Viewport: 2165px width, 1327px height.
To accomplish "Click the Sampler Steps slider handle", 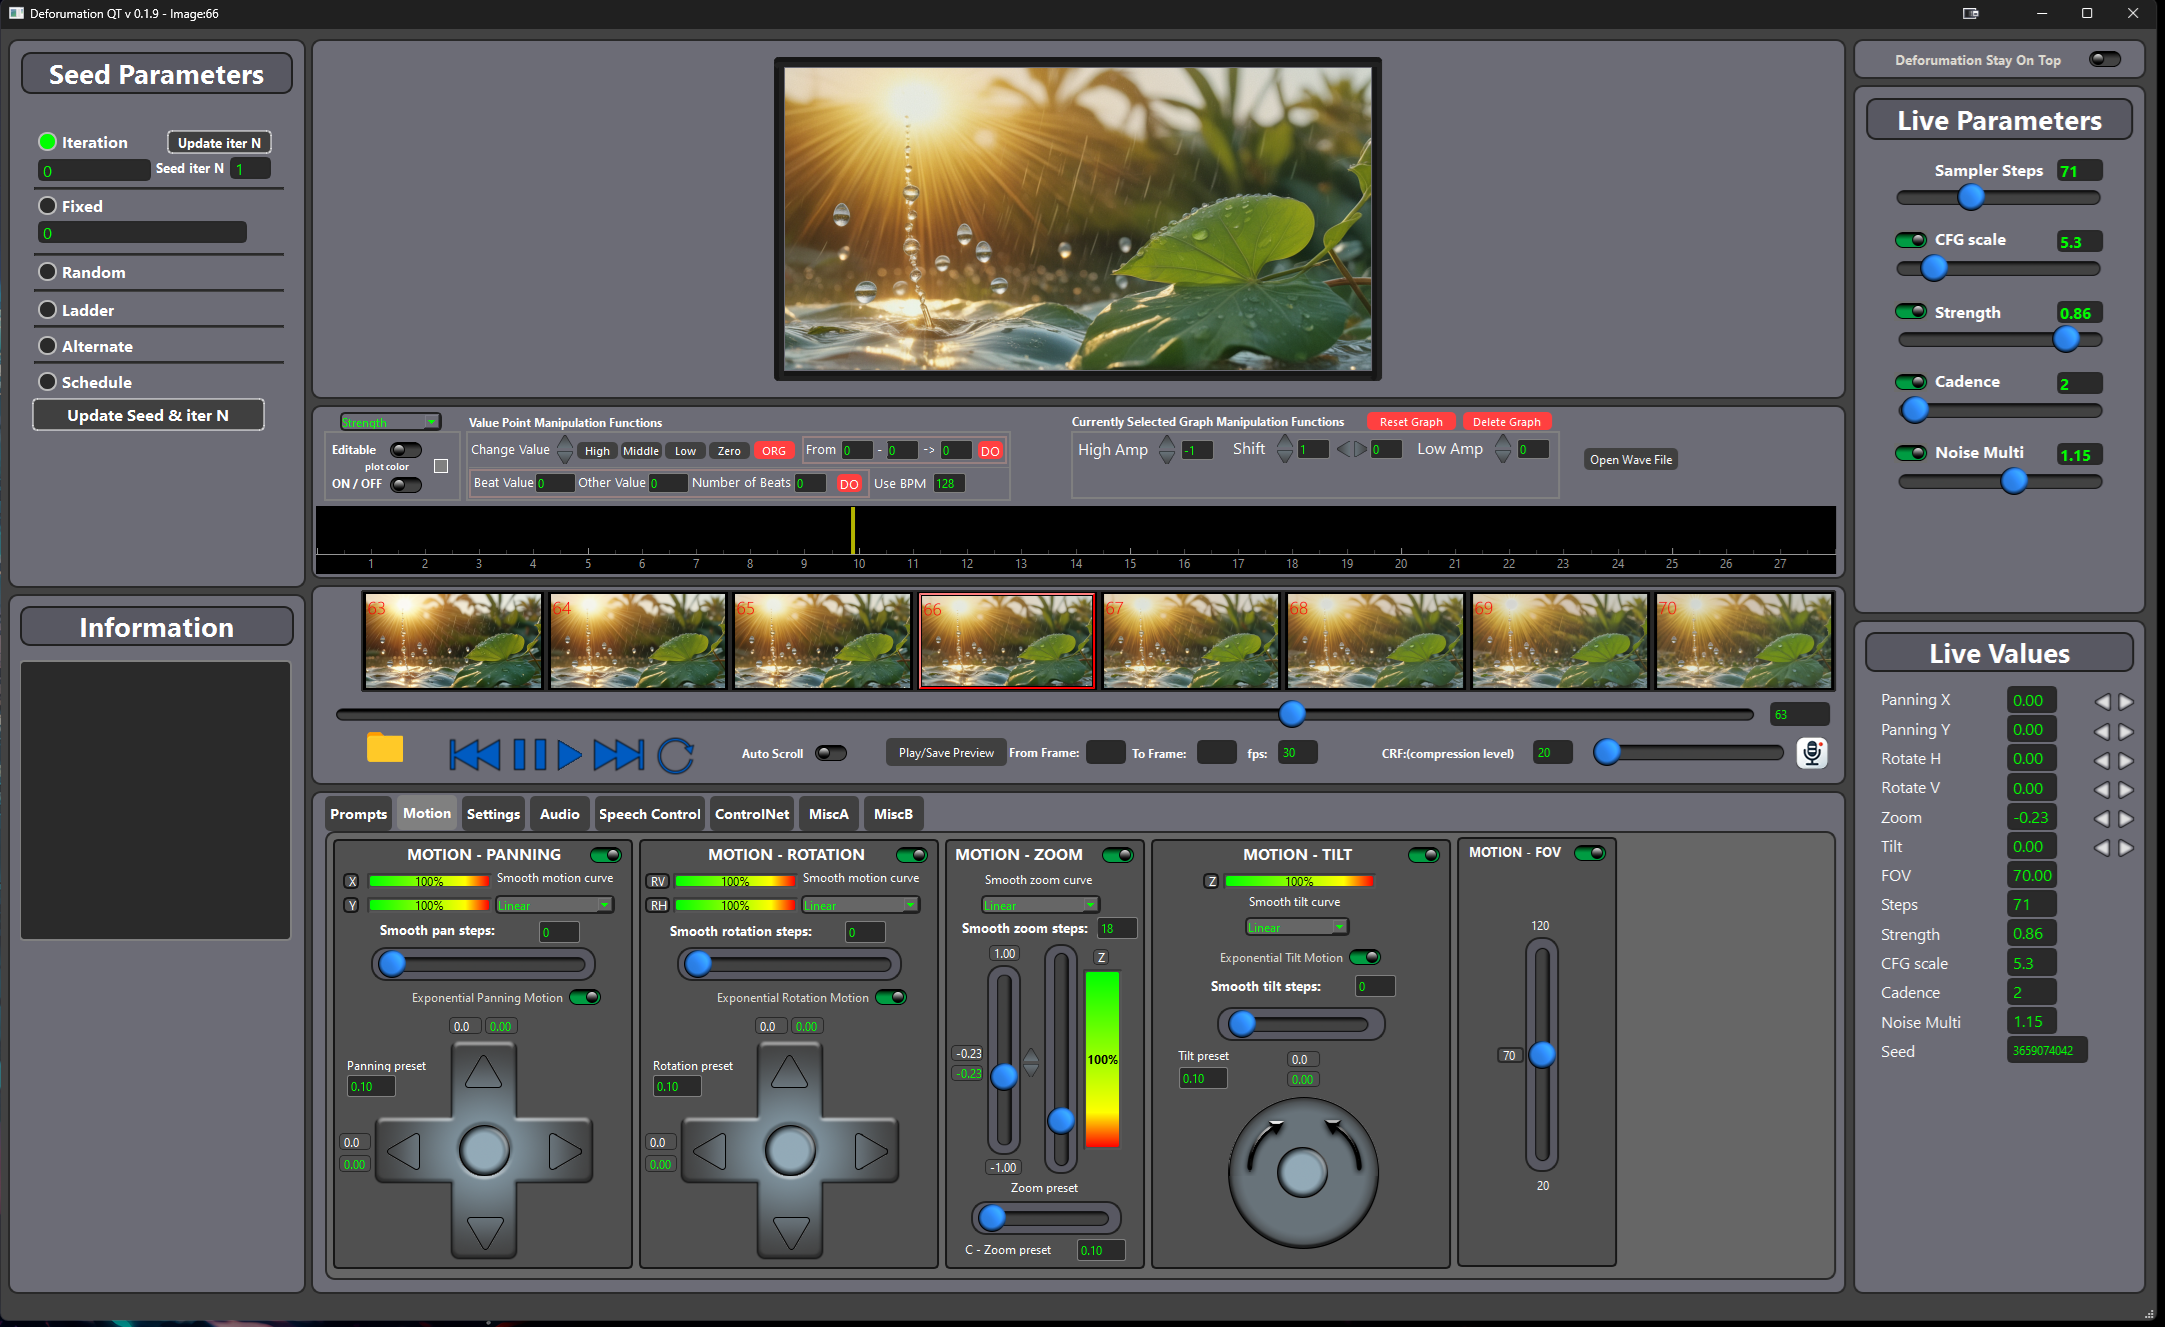I will 1970,197.
